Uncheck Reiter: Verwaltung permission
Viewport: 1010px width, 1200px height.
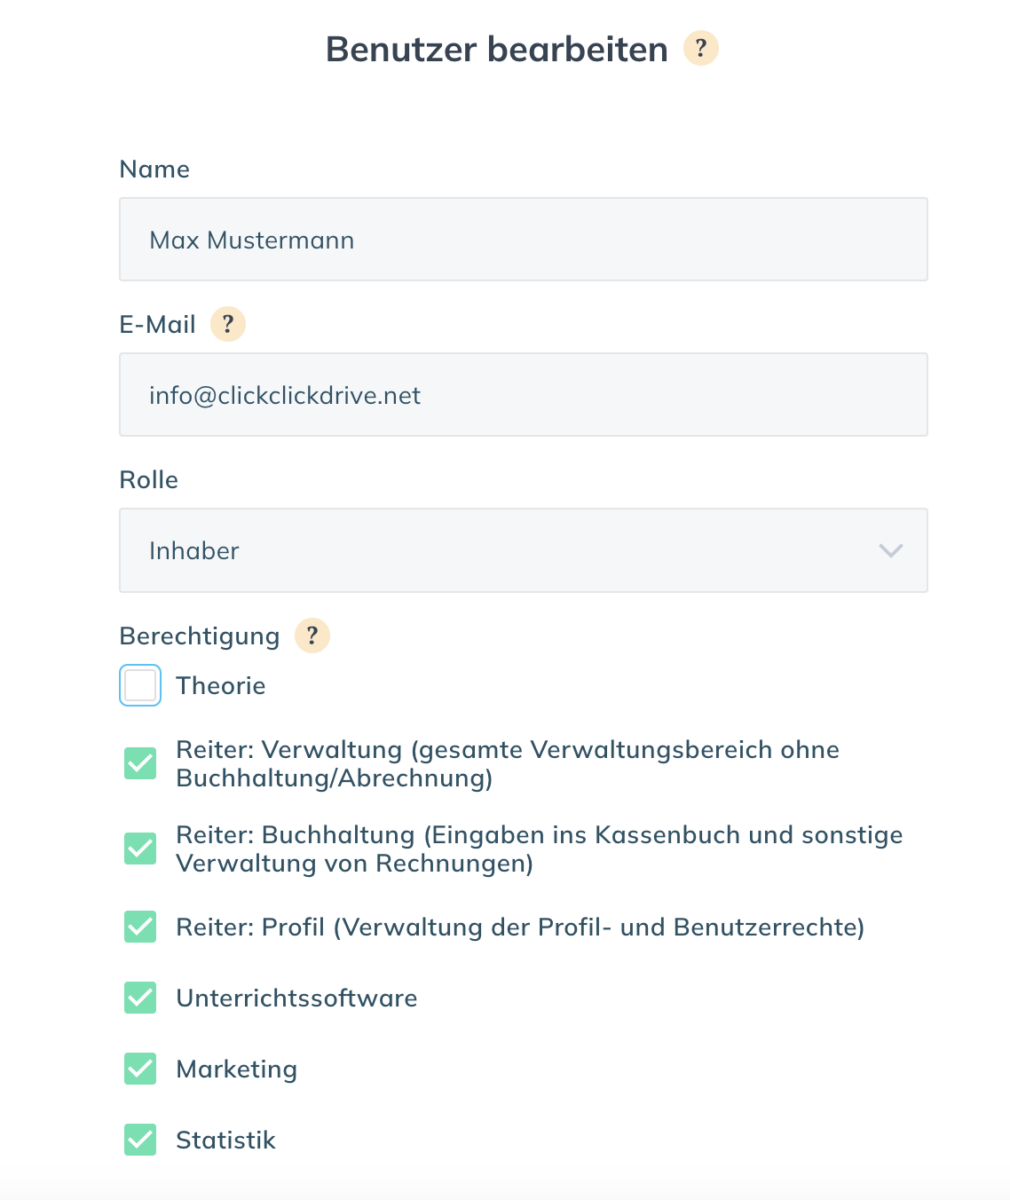click(140, 763)
